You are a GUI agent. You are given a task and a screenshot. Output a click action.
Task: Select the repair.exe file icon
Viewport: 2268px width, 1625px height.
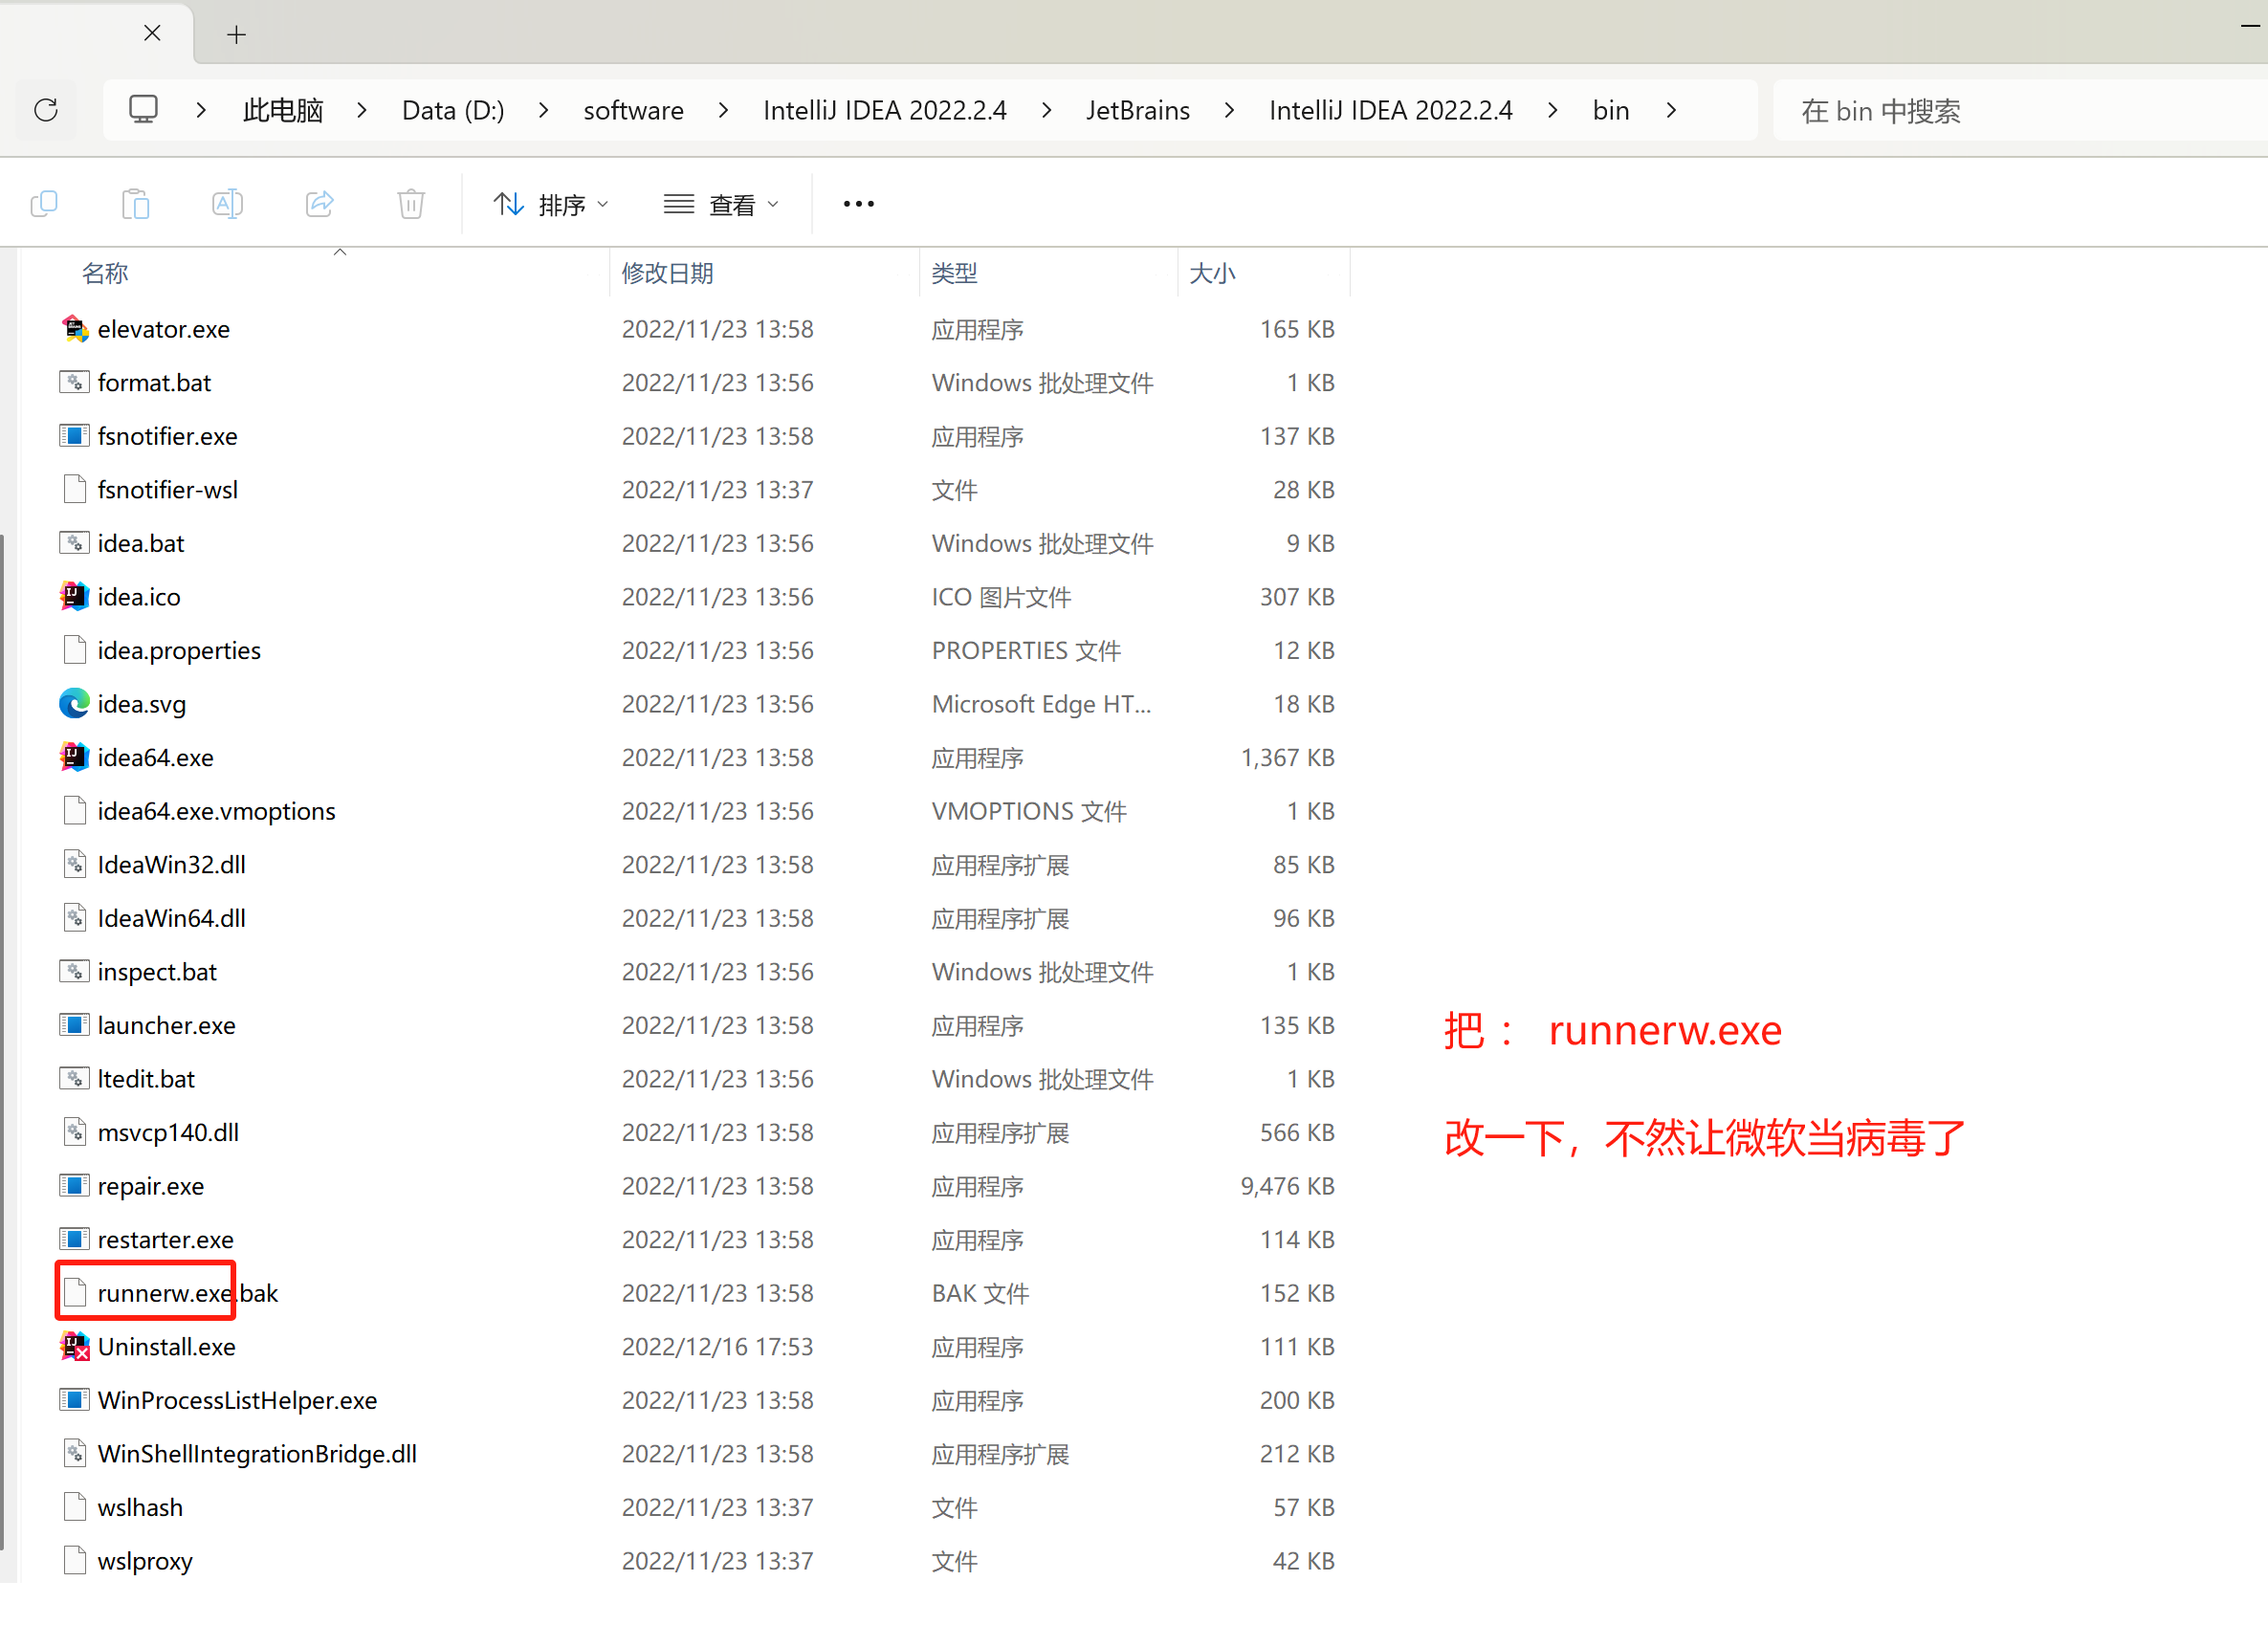click(x=75, y=1186)
